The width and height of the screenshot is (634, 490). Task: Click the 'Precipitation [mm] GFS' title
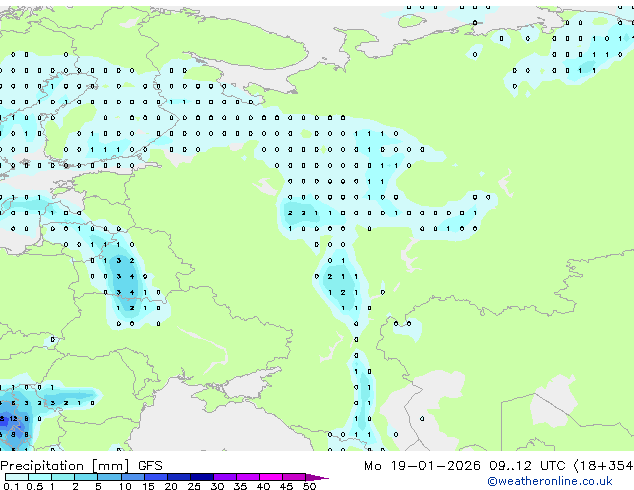[x=81, y=466]
